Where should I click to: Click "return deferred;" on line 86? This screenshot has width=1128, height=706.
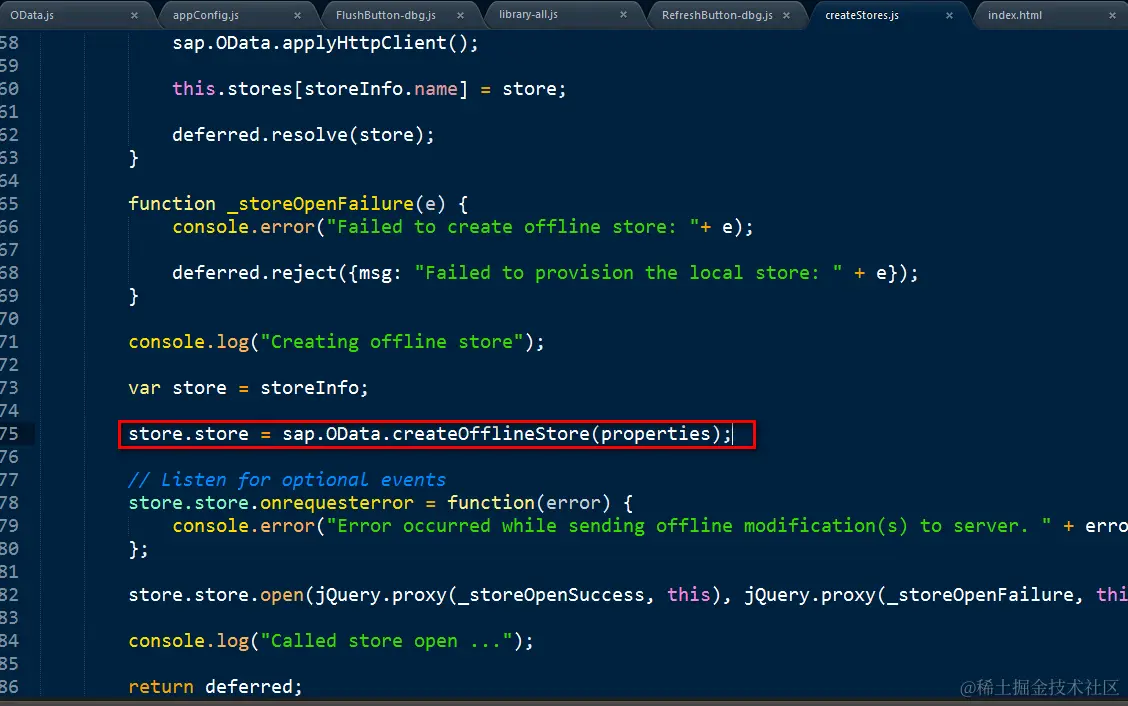pos(215,687)
